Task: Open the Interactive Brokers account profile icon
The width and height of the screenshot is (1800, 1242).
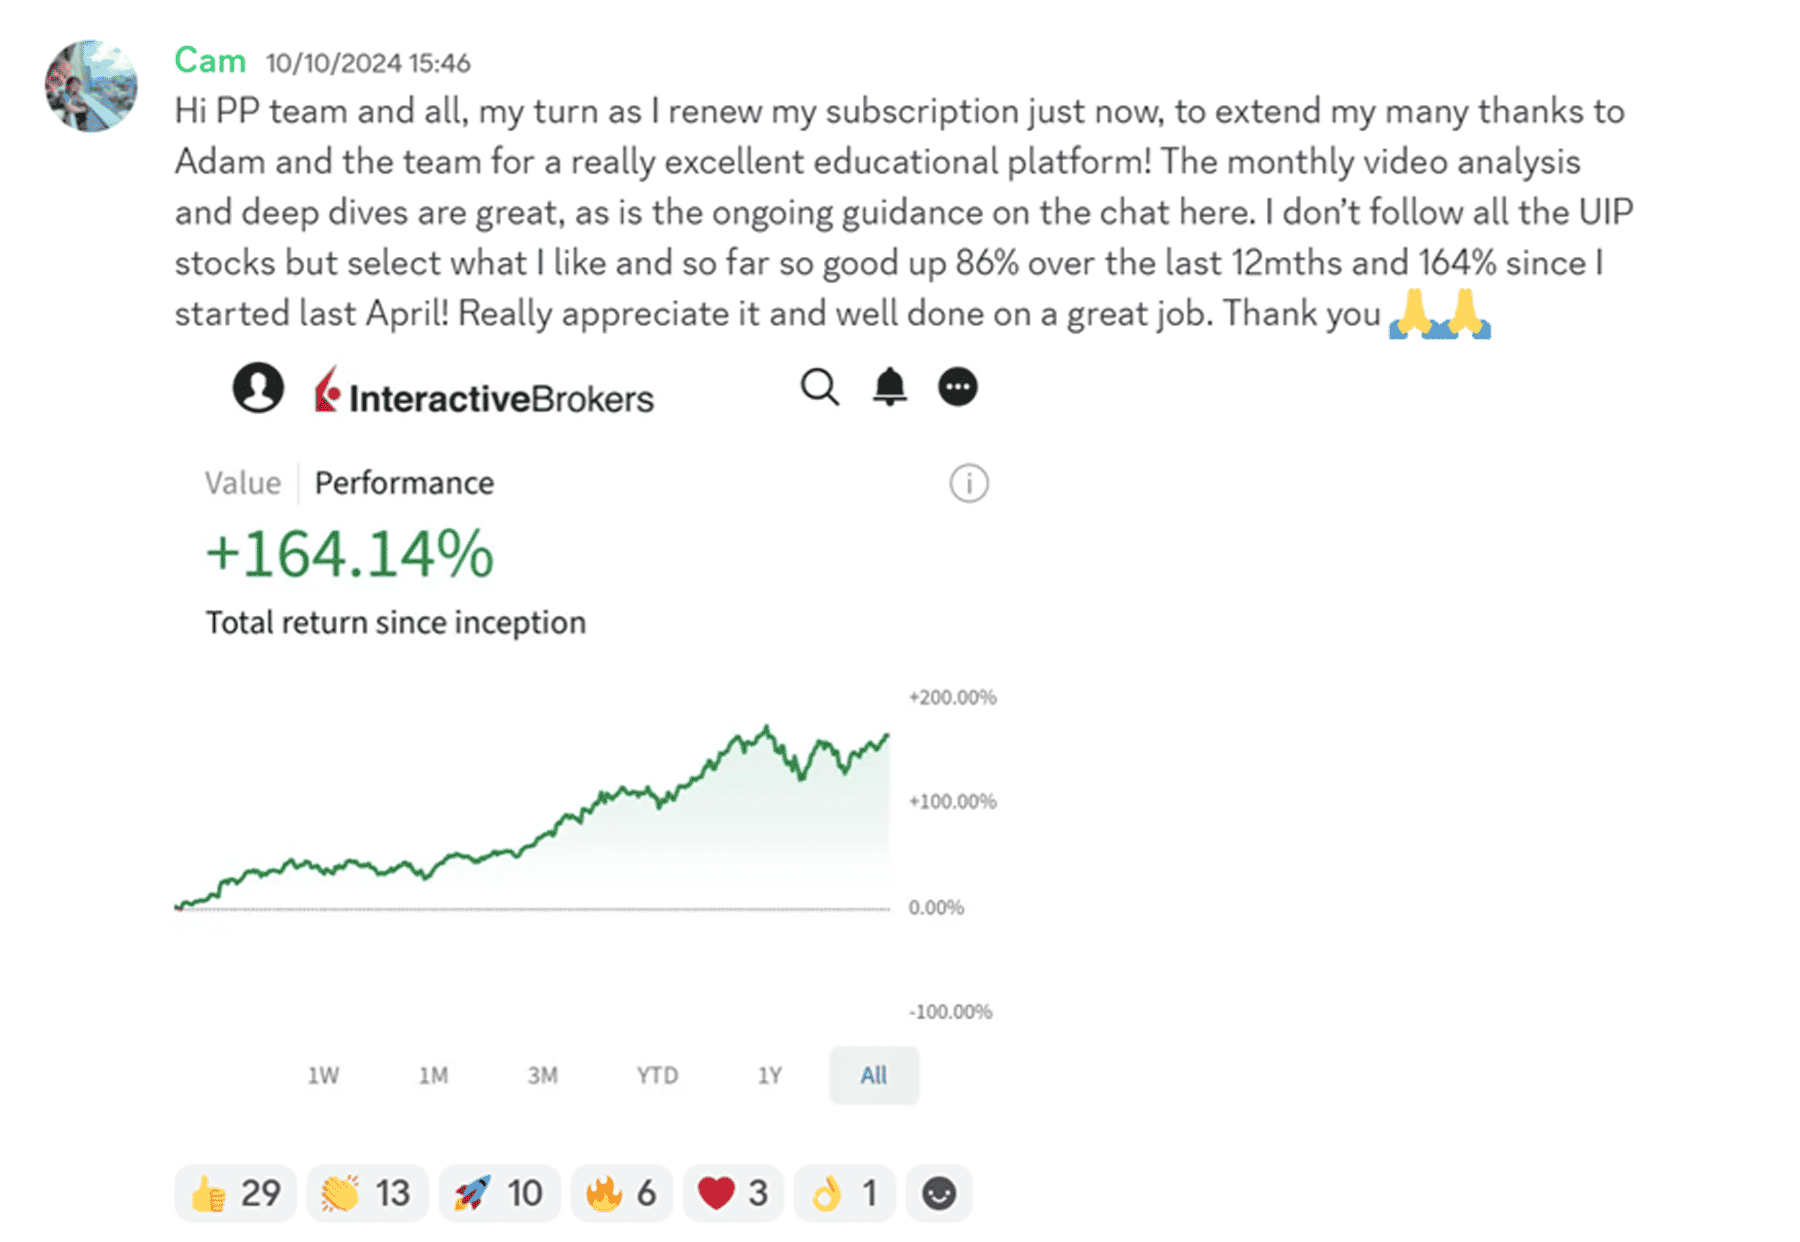Action: 258,388
